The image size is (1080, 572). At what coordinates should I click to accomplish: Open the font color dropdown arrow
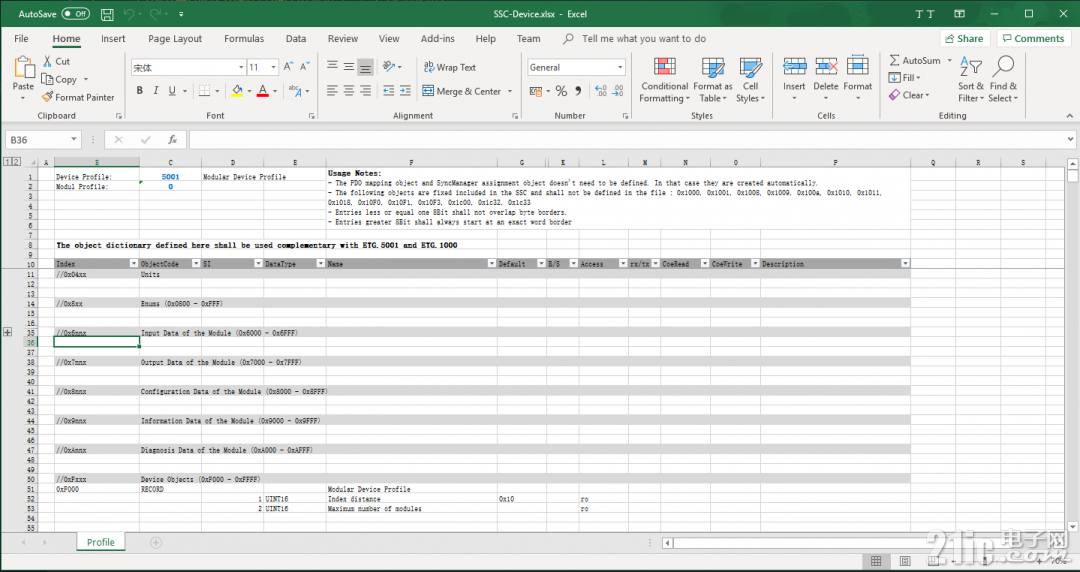tap(275, 91)
